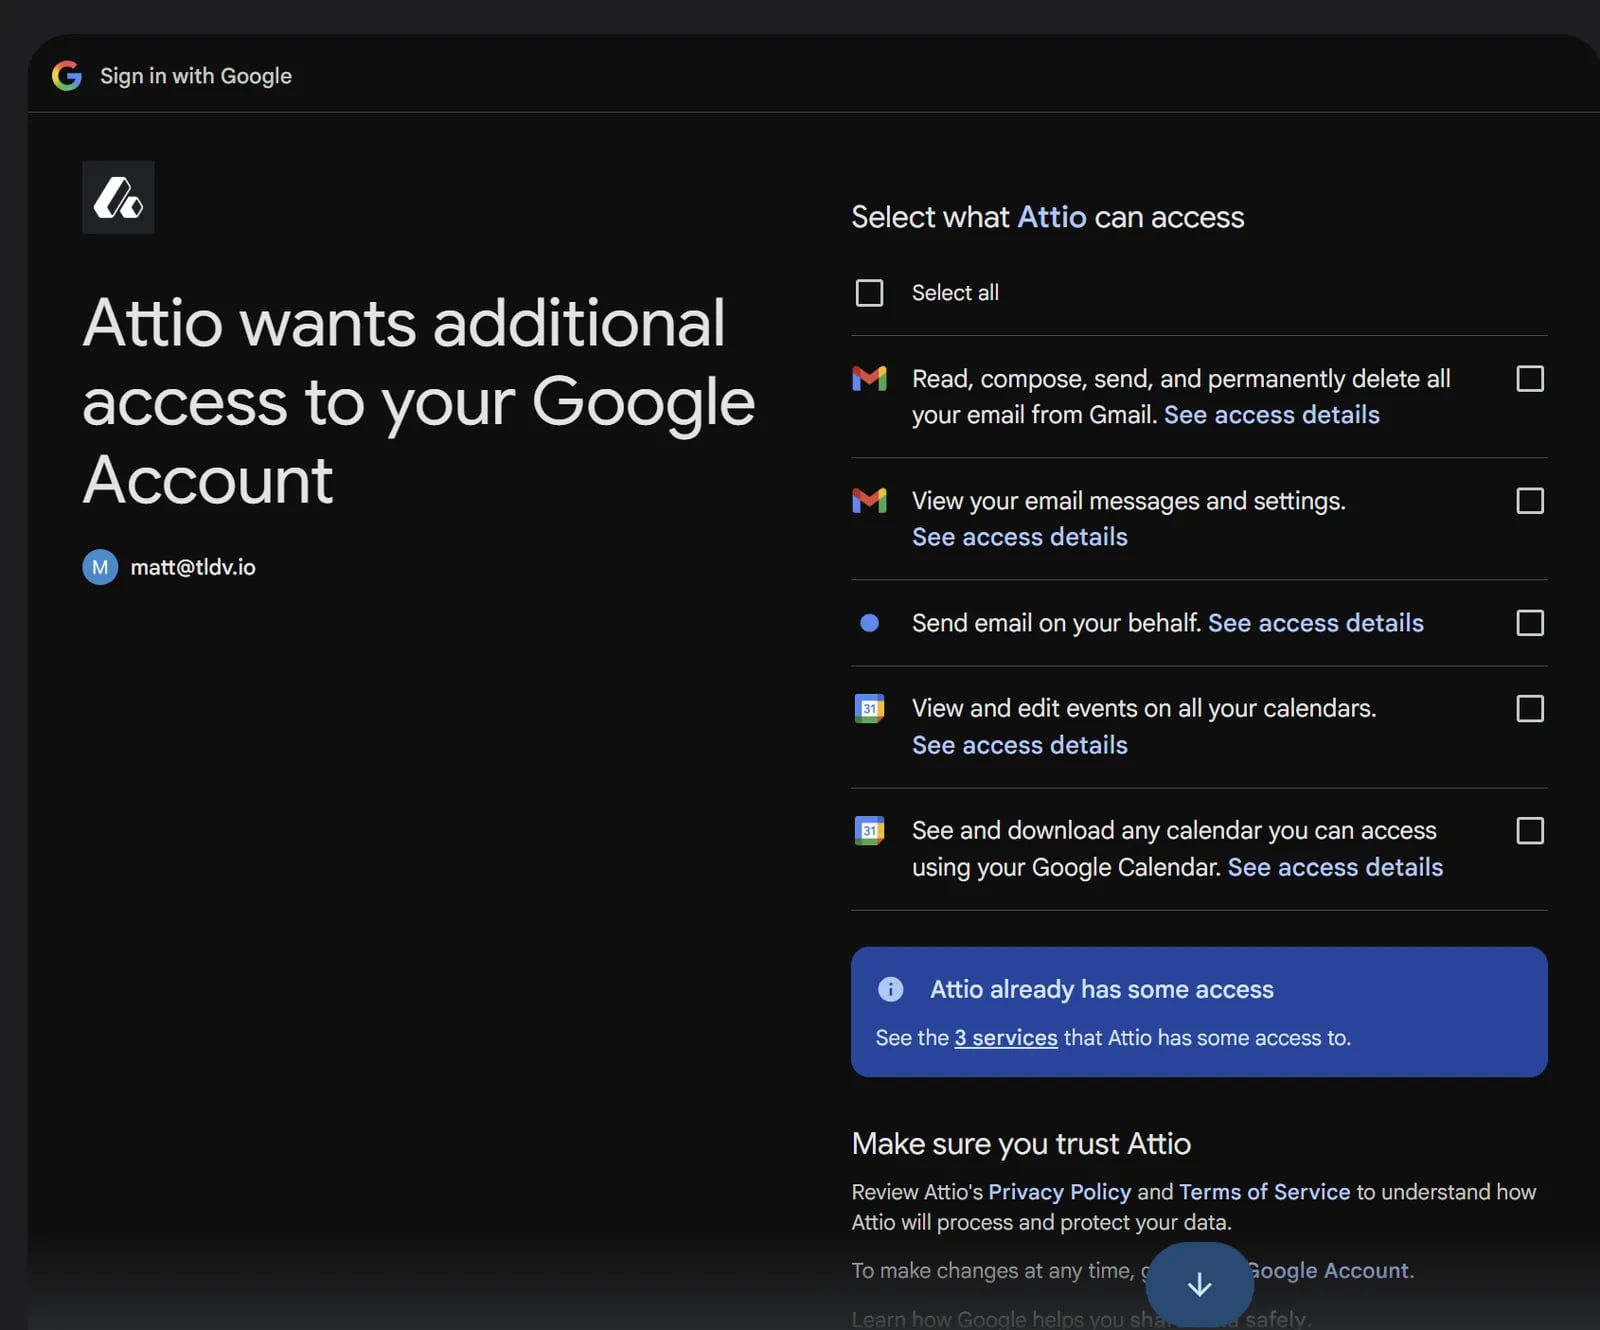Open See access details under view email messages
The image size is (1600, 1330).
(1019, 537)
